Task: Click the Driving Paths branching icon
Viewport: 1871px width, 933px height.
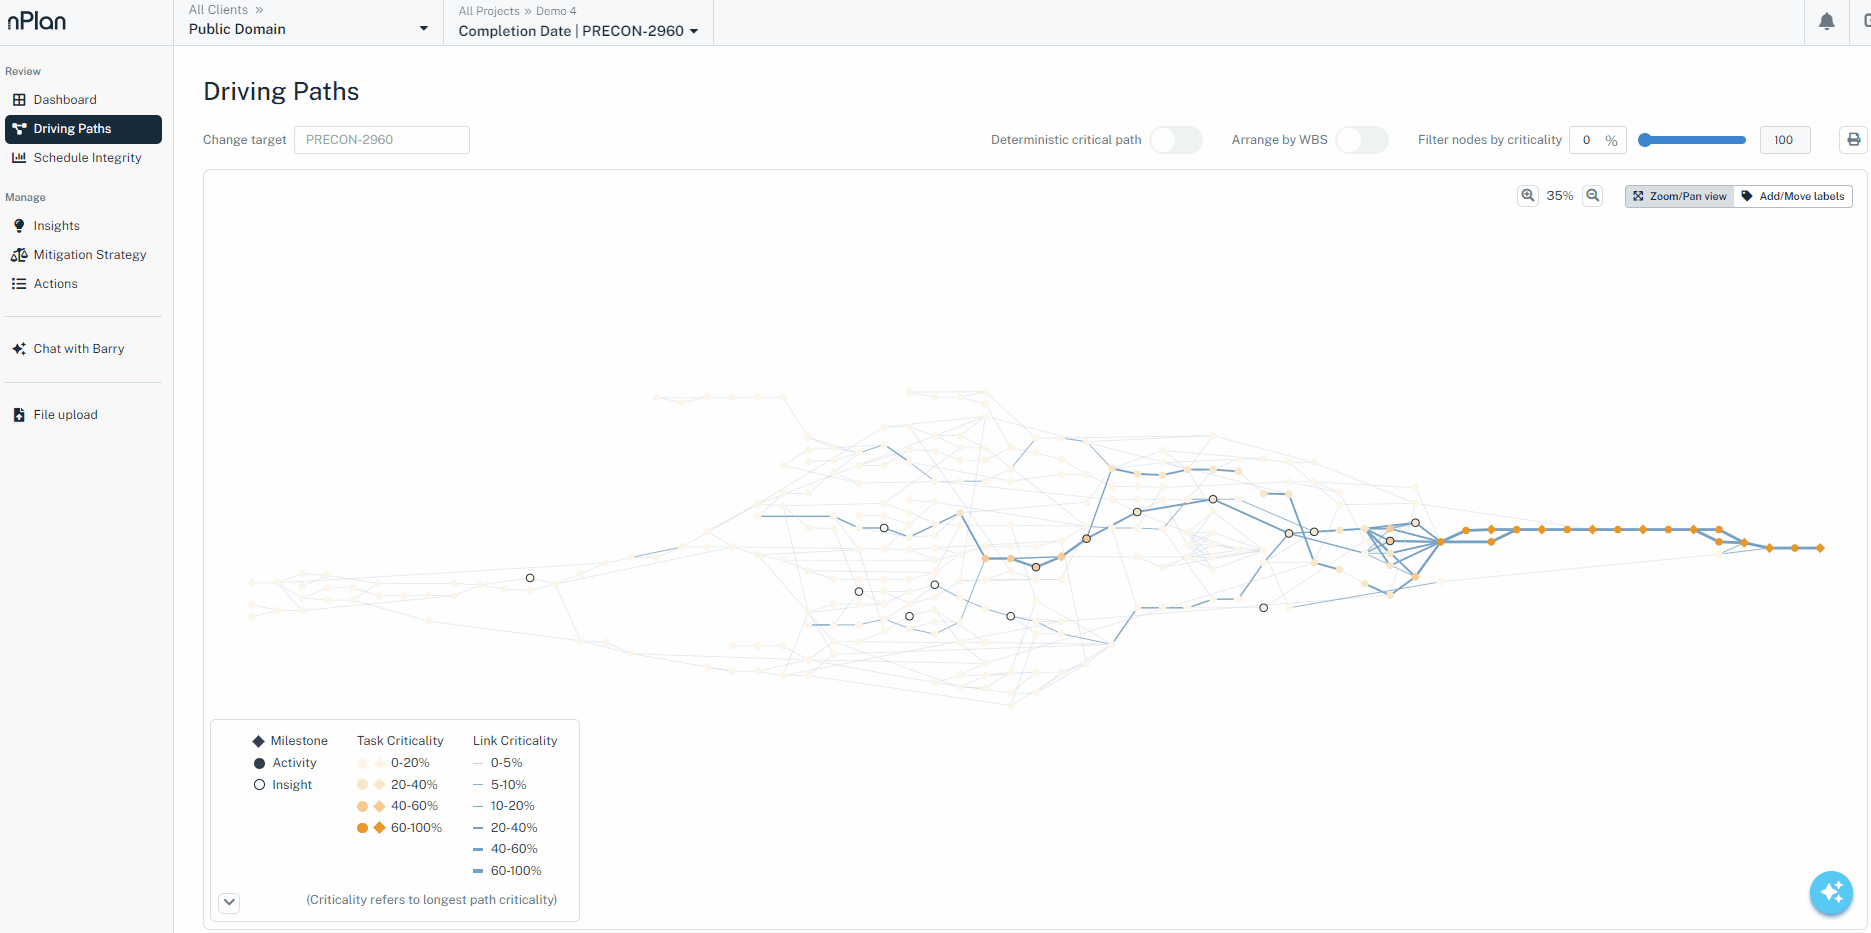Action: [x=18, y=129]
